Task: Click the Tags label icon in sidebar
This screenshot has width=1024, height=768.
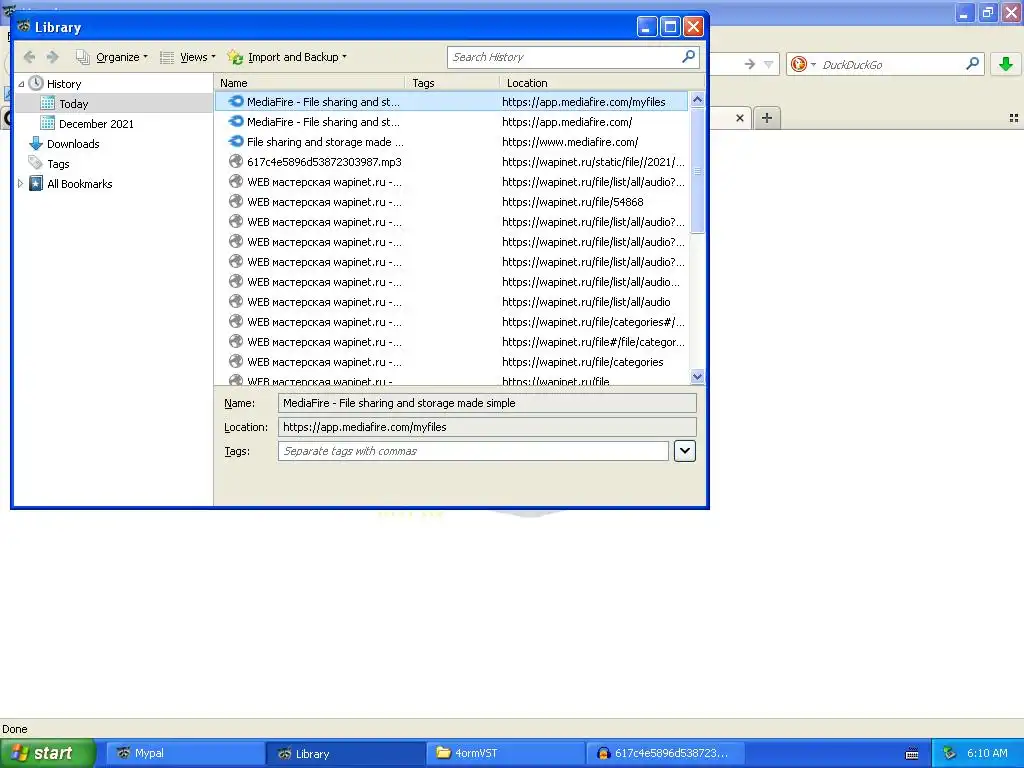Action: (36, 163)
